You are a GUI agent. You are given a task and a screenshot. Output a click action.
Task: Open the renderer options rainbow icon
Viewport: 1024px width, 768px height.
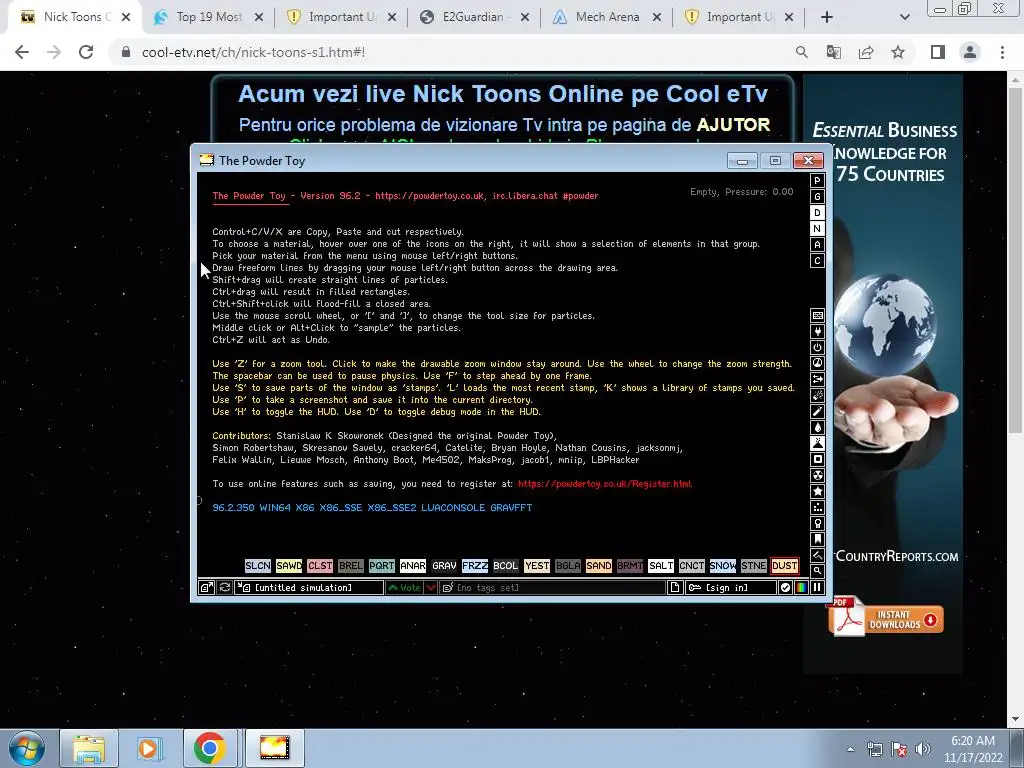click(x=801, y=587)
